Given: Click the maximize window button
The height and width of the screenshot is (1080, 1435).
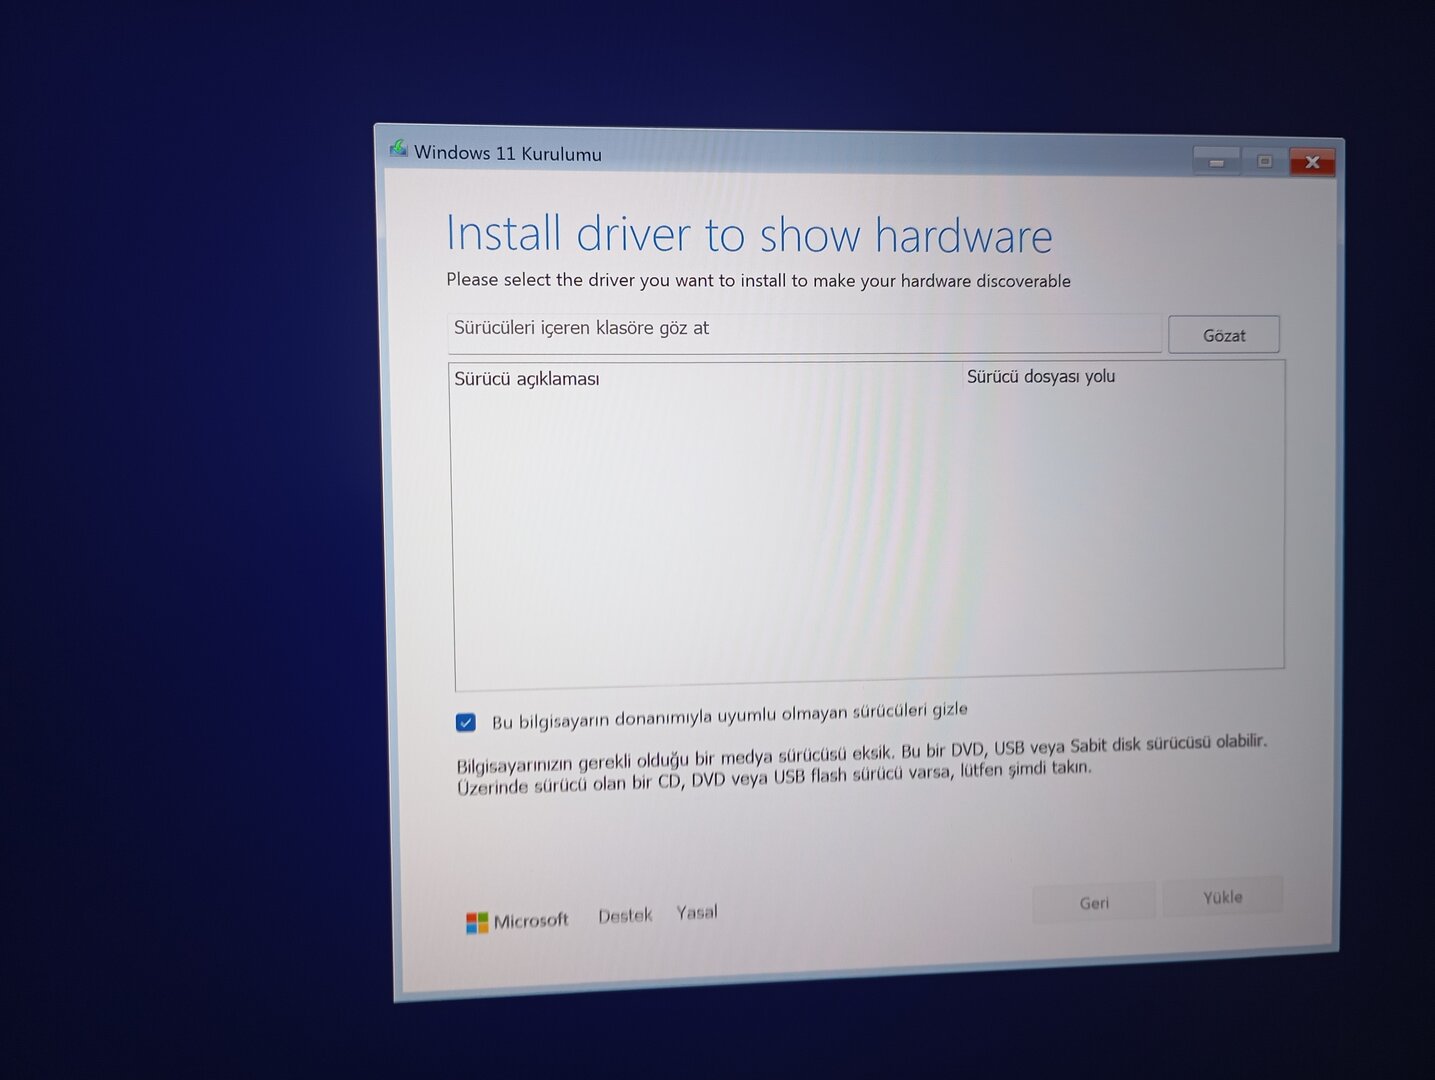Looking at the screenshot, I should pyautogui.click(x=1265, y=161).
